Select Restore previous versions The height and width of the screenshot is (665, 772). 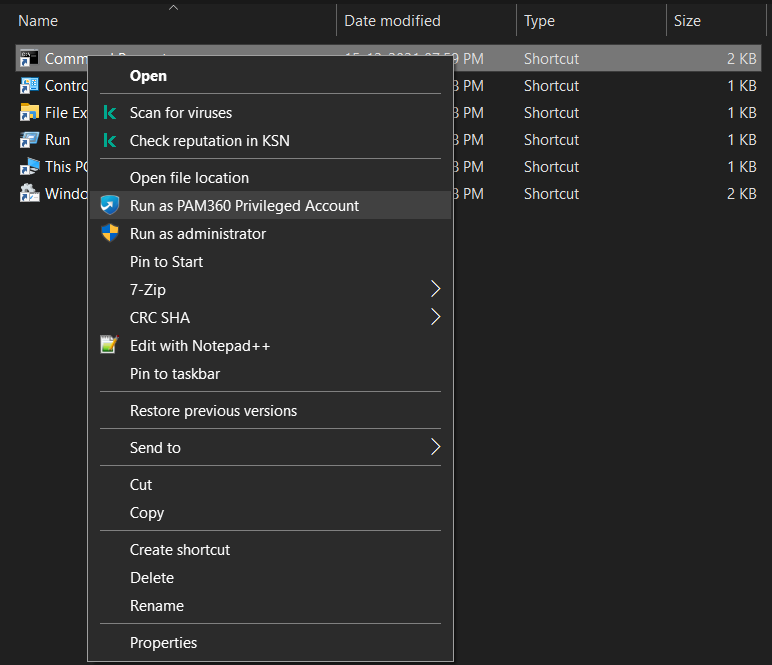click(x=213, y=411)
